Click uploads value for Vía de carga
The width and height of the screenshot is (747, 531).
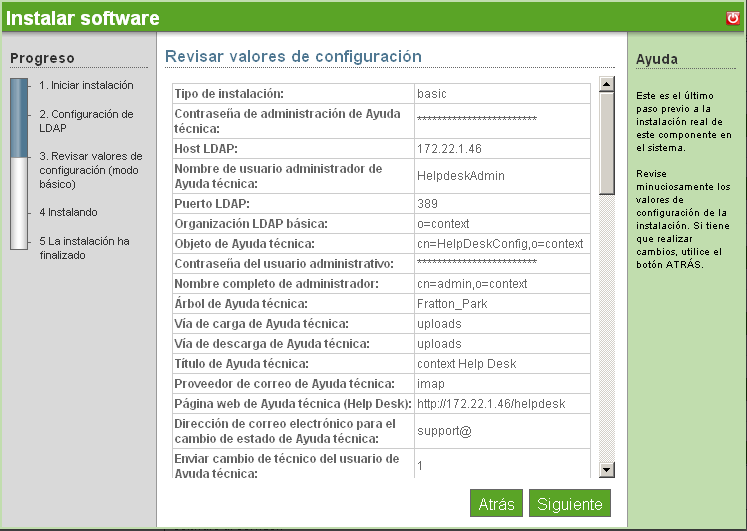(439, 324)
